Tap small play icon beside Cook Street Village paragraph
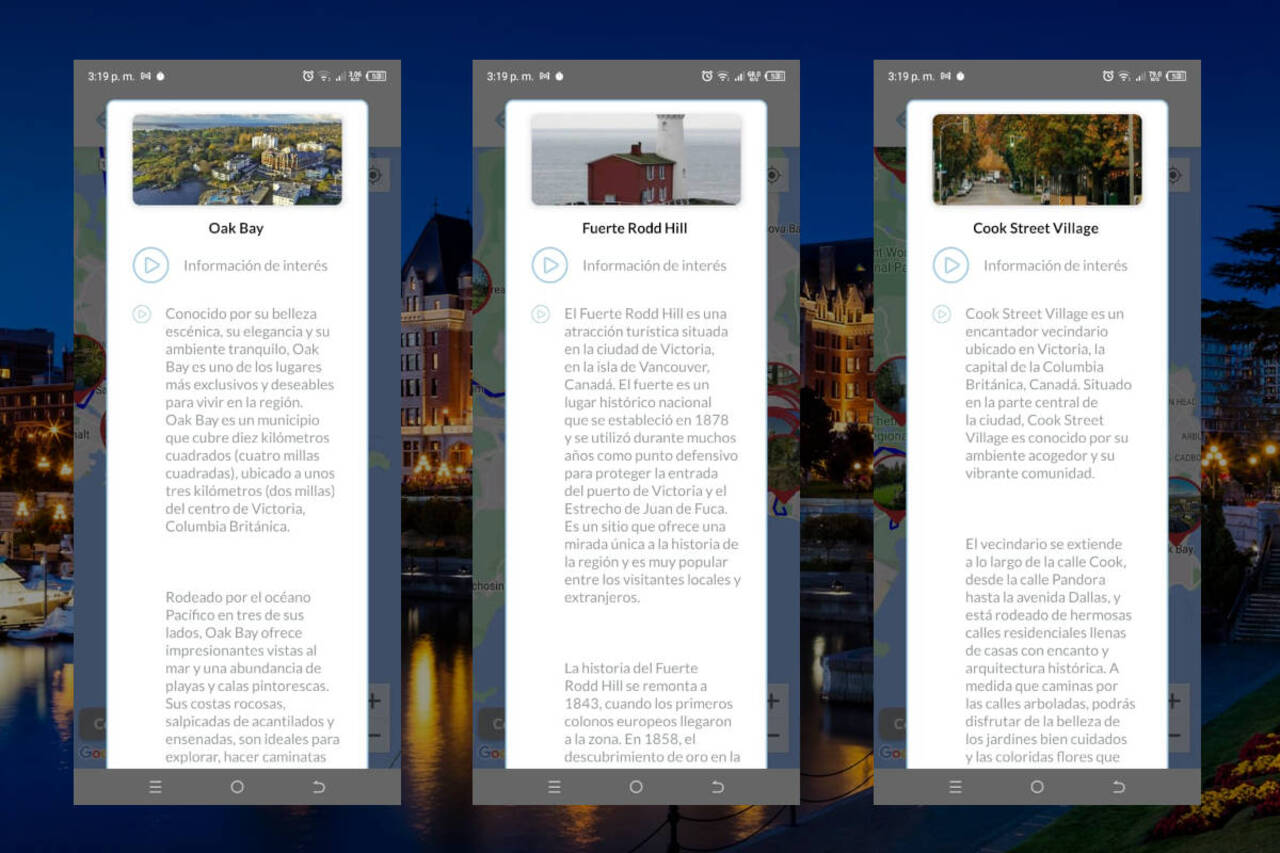 [x=941, y=314]
